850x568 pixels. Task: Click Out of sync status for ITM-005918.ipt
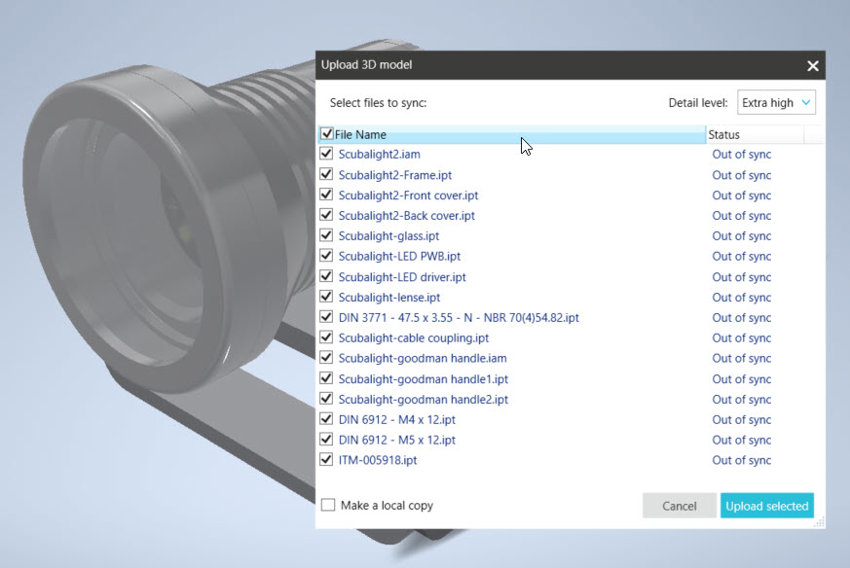point(742,460)
